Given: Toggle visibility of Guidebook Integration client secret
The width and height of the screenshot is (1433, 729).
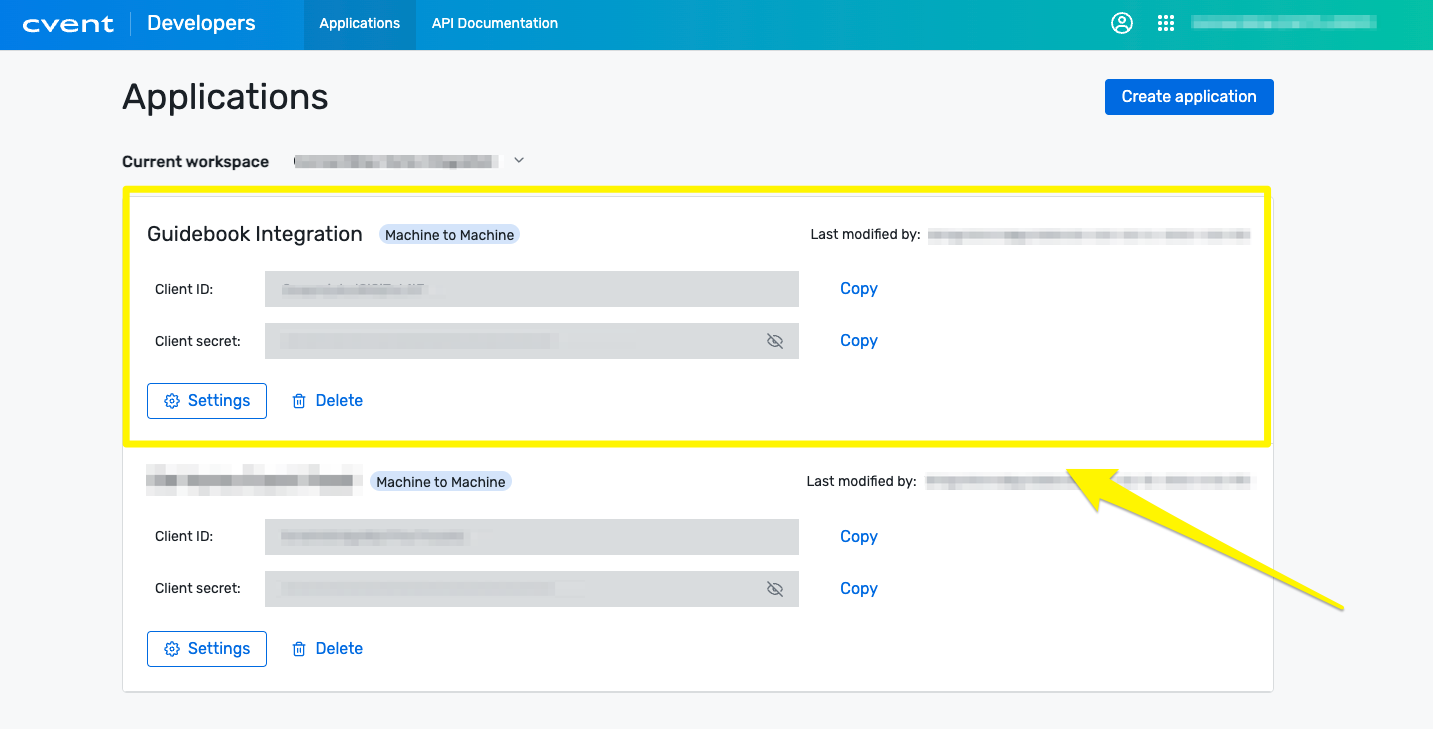Looking at the screenshot, I should point(774,341).
